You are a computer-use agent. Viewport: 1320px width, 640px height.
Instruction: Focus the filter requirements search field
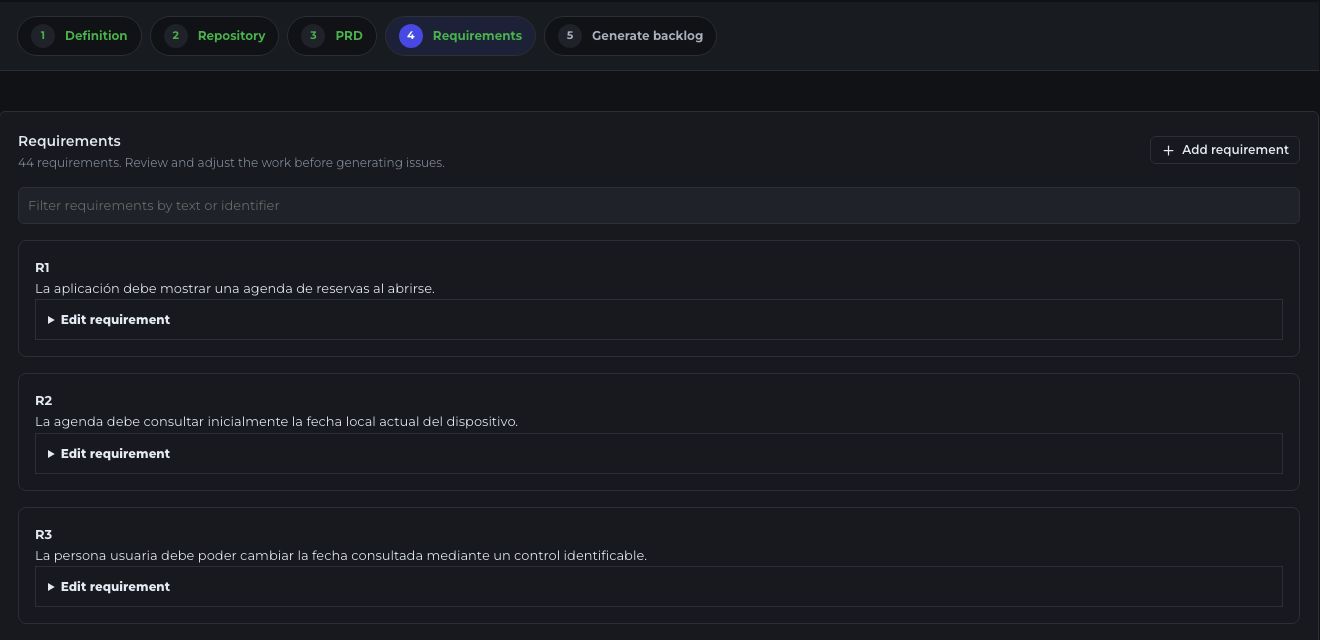pos(658,205)
